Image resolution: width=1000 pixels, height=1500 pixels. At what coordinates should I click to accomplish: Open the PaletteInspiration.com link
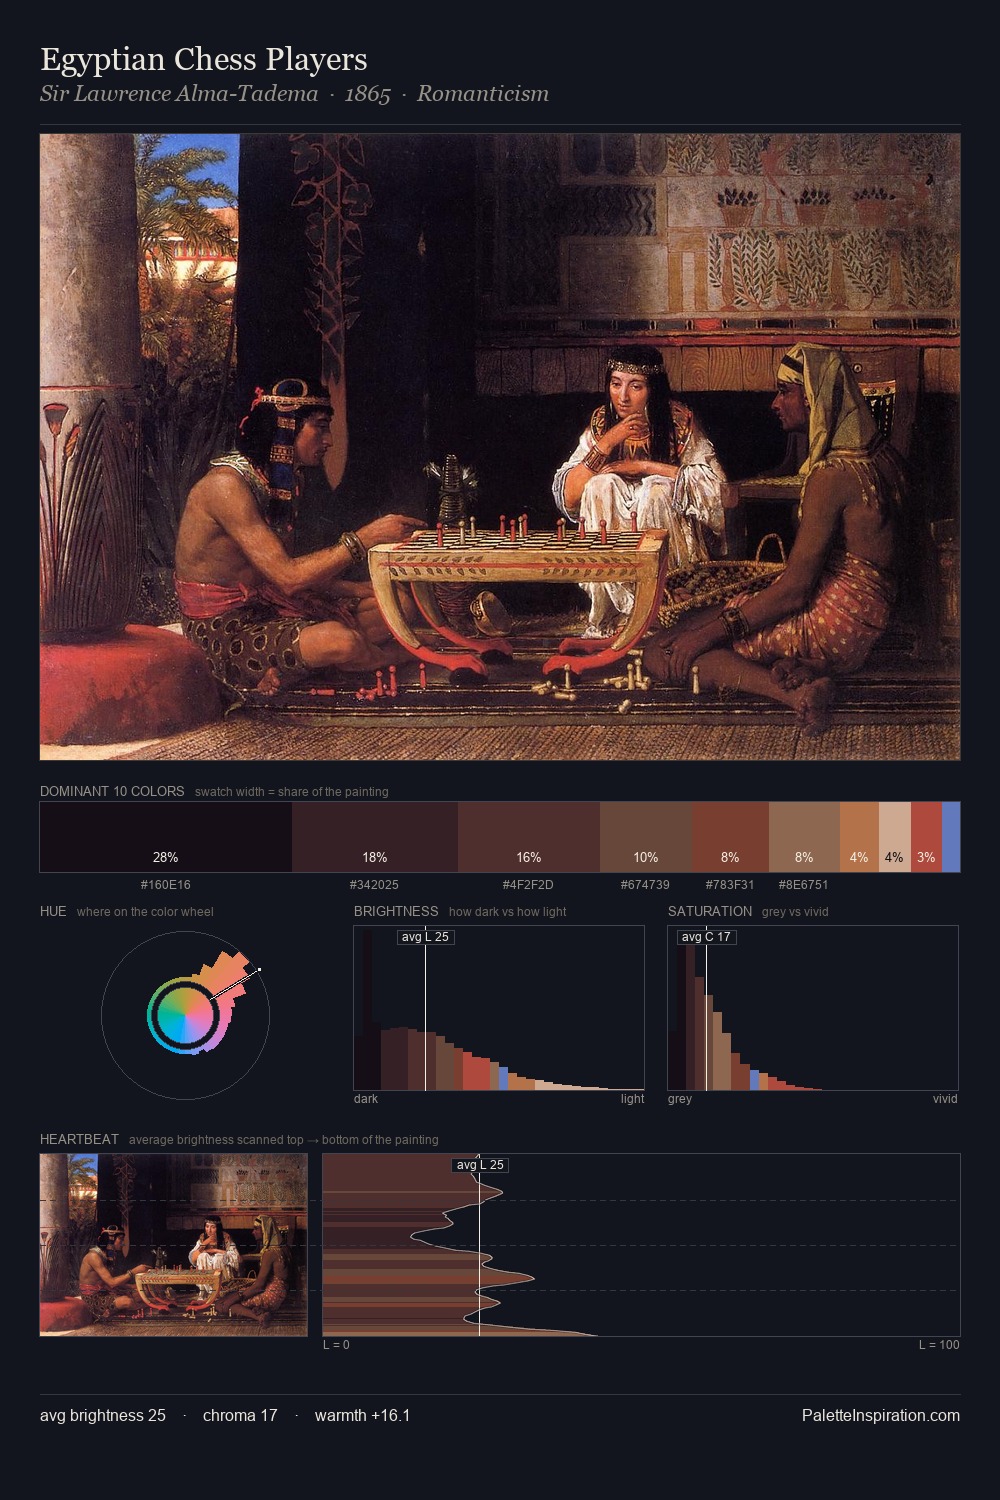(881, 1416)
